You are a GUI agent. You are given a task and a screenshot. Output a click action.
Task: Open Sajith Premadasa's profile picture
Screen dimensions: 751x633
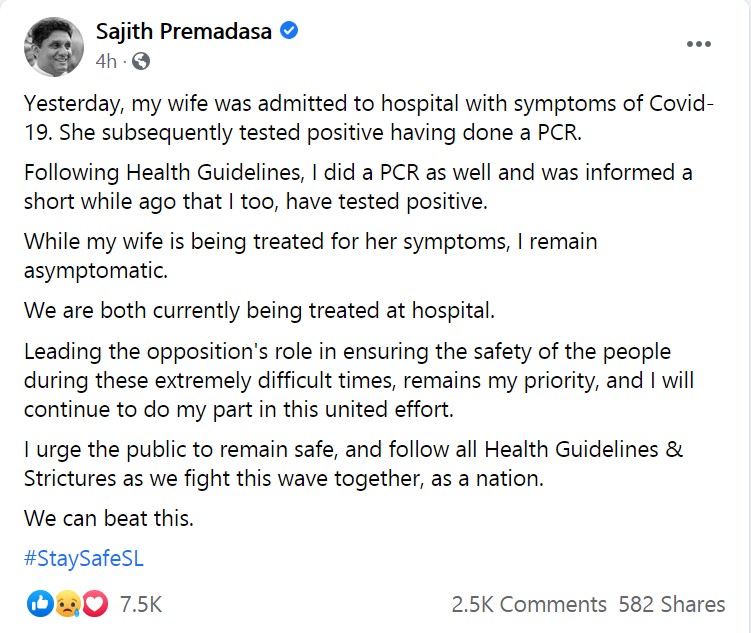54,47
